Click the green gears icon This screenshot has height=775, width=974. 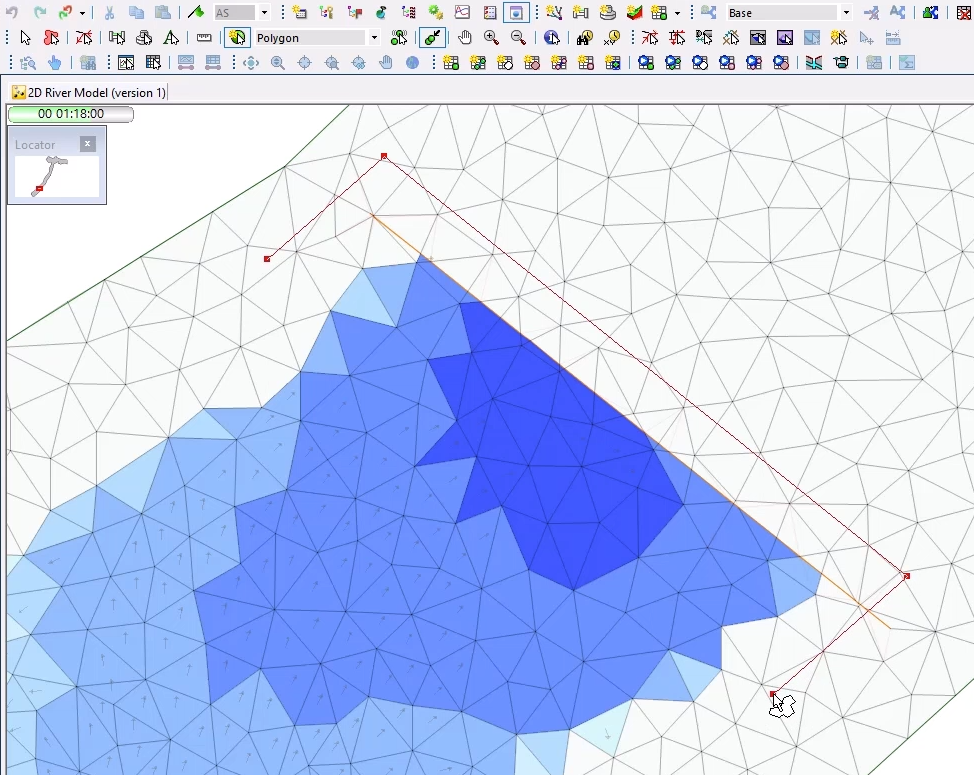[435, 12]
